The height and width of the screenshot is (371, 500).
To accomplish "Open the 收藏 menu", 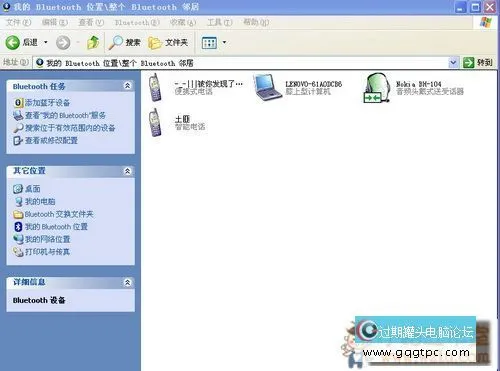I will 183,22.
